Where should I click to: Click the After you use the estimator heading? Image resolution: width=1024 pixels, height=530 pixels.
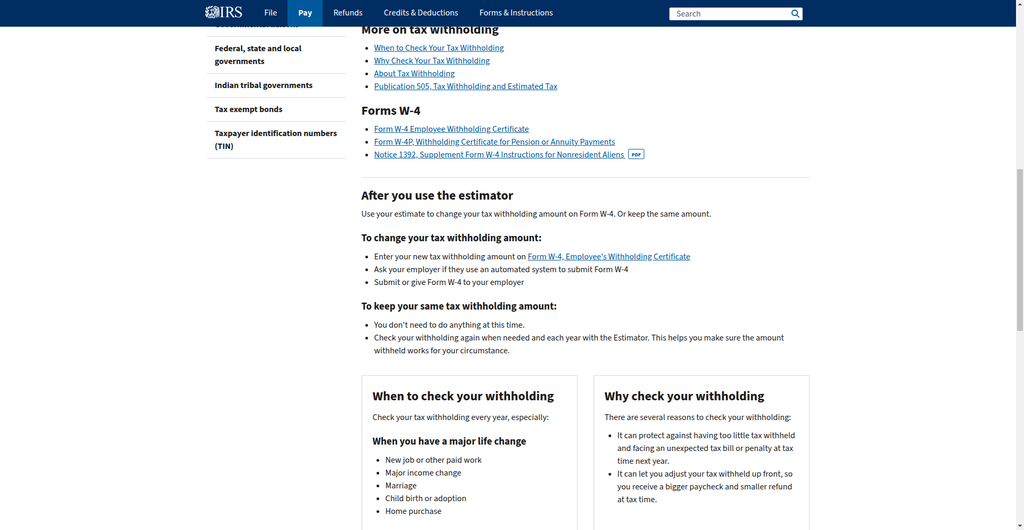[437, 196]
